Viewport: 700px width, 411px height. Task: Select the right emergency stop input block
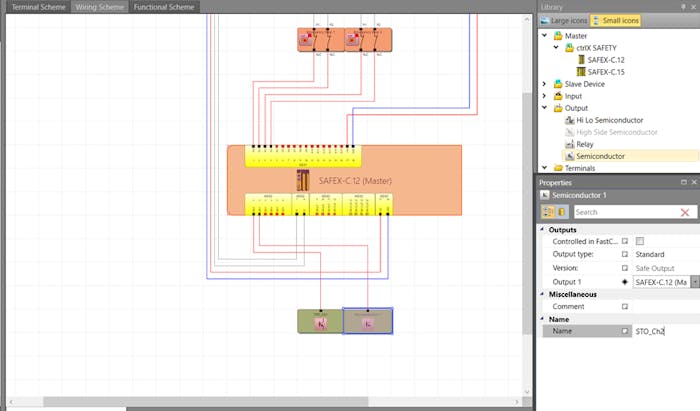pos(368,40)
